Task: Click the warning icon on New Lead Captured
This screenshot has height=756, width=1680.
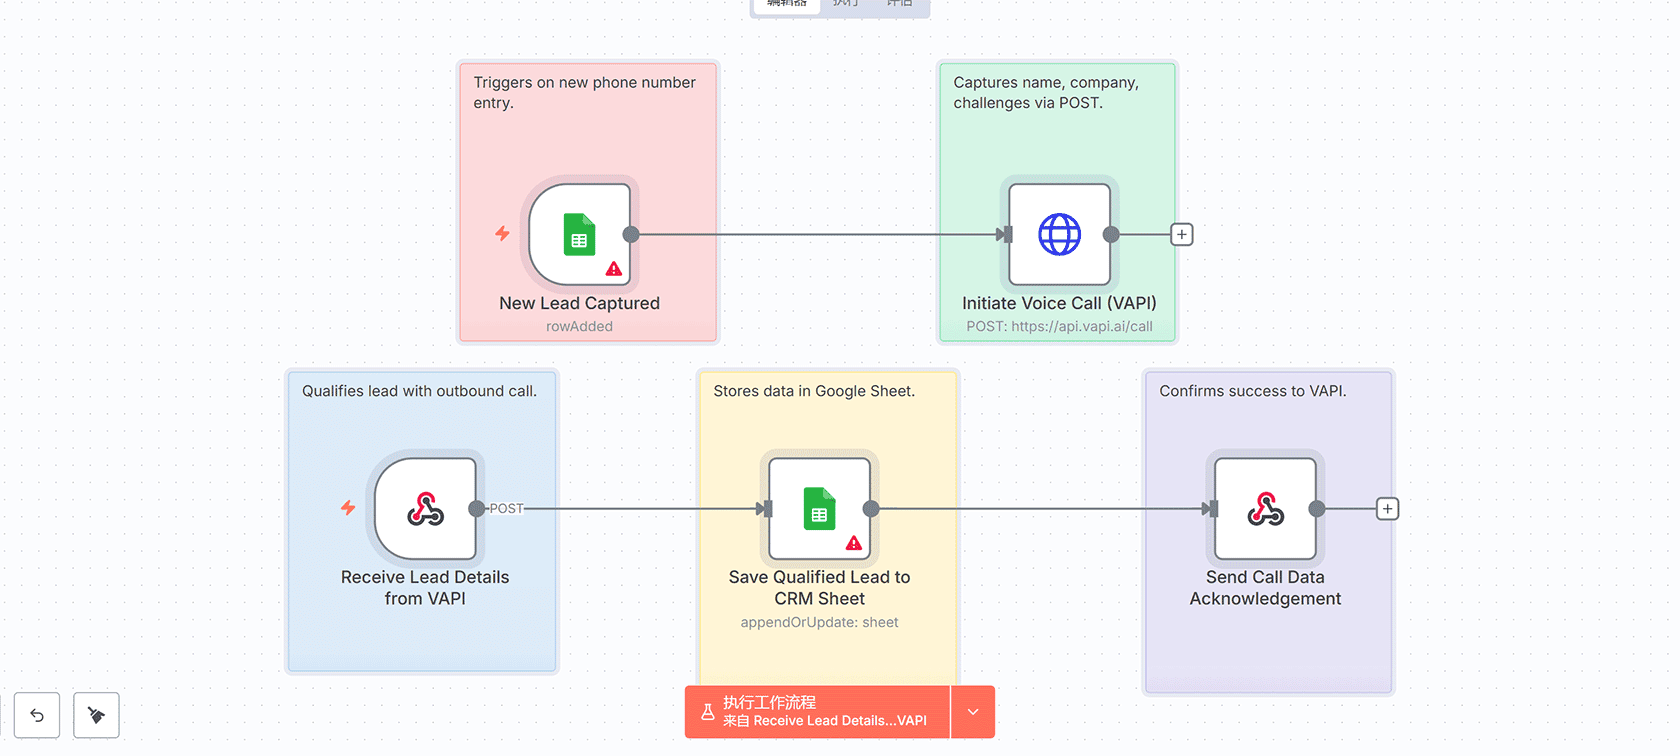Action: coord(614,269)
